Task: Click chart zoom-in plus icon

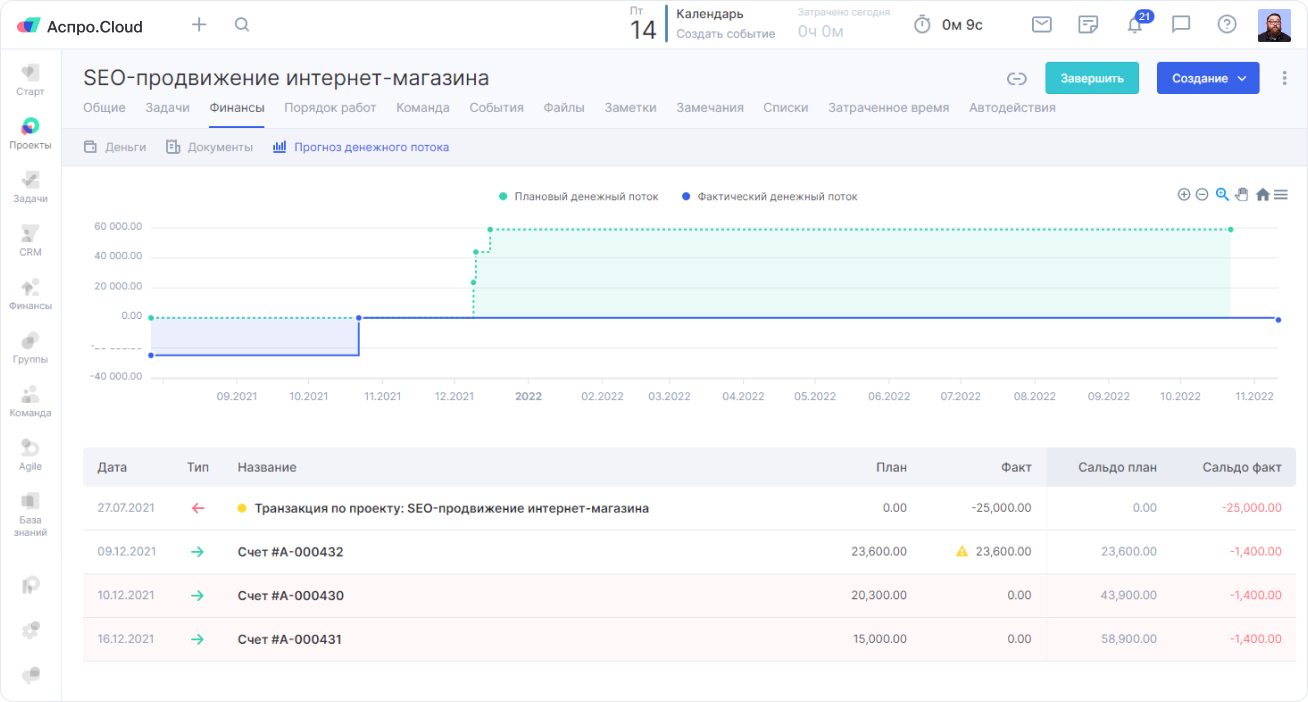Action: tap(1184, 195)
